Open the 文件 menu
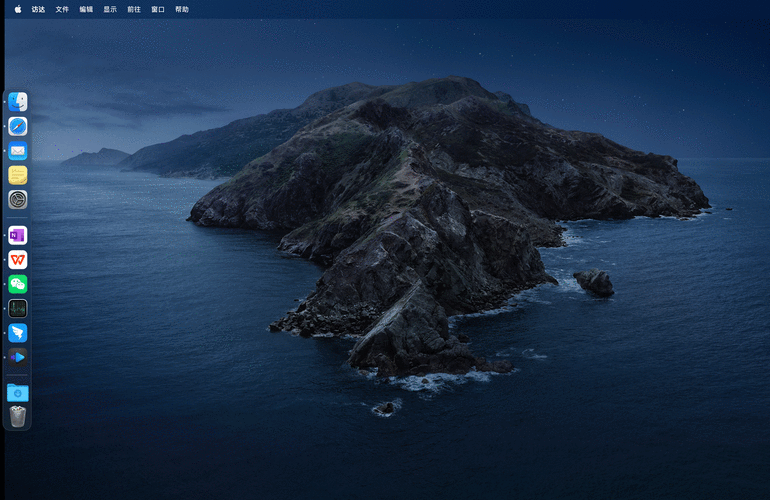 62,9
